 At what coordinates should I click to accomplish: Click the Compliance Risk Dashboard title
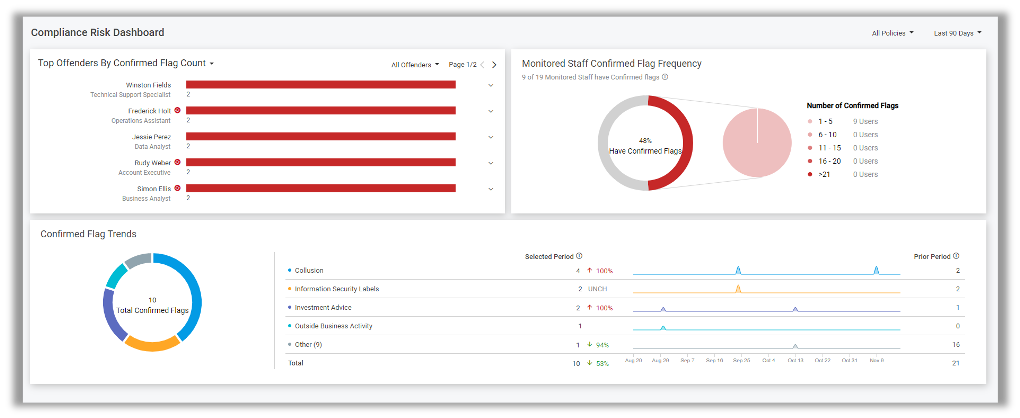tap(98, 33)
